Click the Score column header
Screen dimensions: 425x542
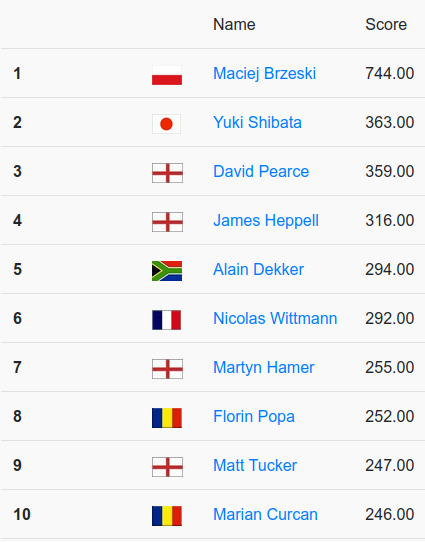tap(386, 25)
